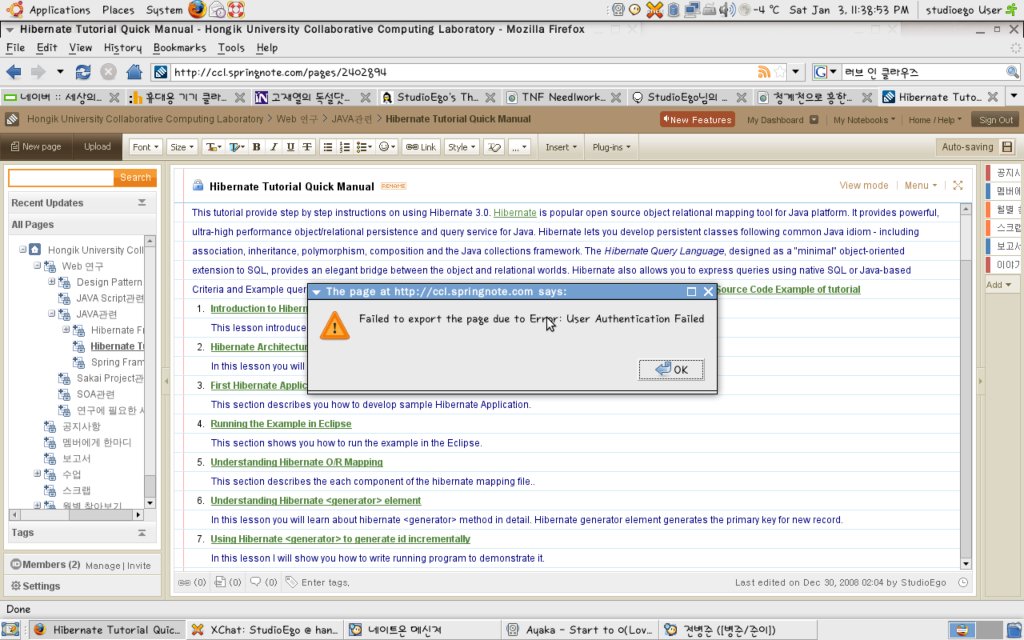The height and width of the screenshot is (640, 1024).
Task: Open the highlight color tool
Action: point(236,147)
